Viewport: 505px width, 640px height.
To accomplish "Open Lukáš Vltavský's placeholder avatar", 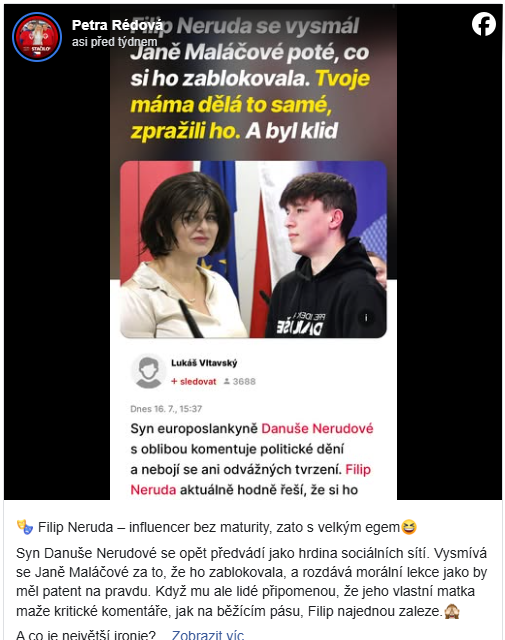I will click(148, 371).
